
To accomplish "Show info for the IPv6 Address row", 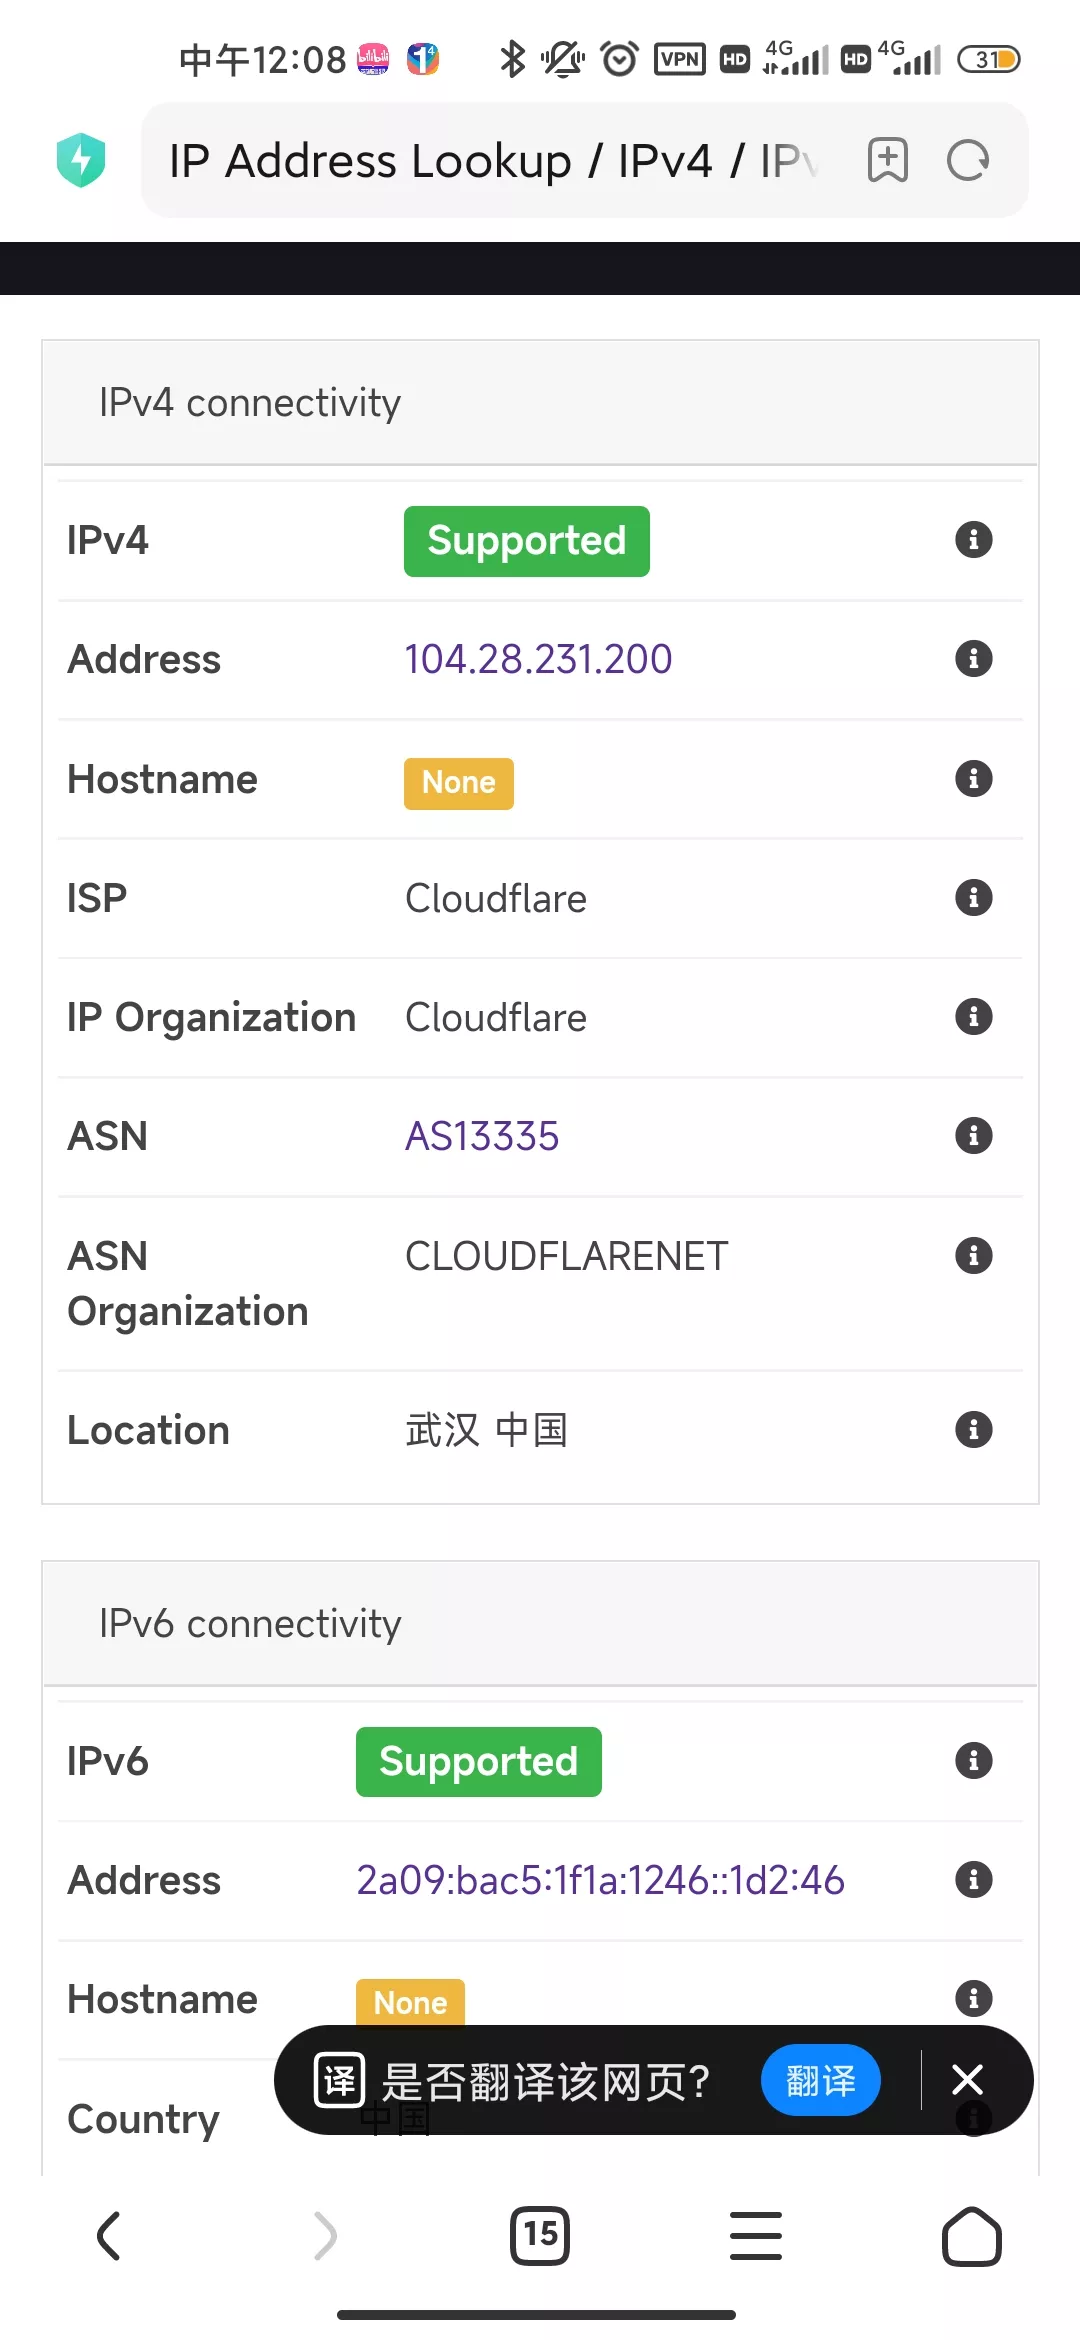I will click(x=973, y=1880).
